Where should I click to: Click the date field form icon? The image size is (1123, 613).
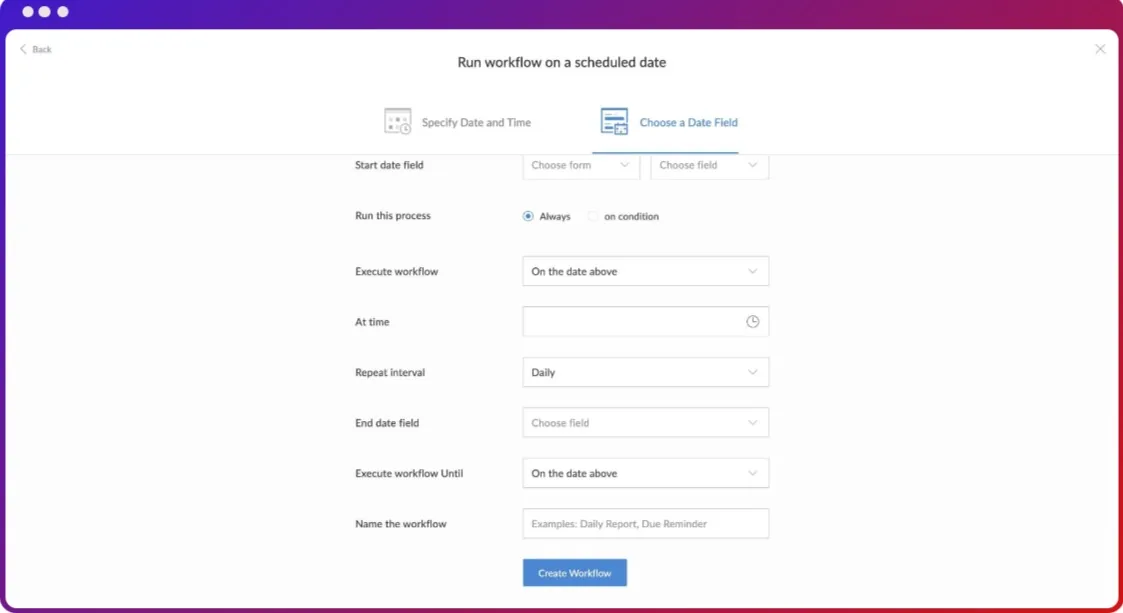(x=614, y=121)
